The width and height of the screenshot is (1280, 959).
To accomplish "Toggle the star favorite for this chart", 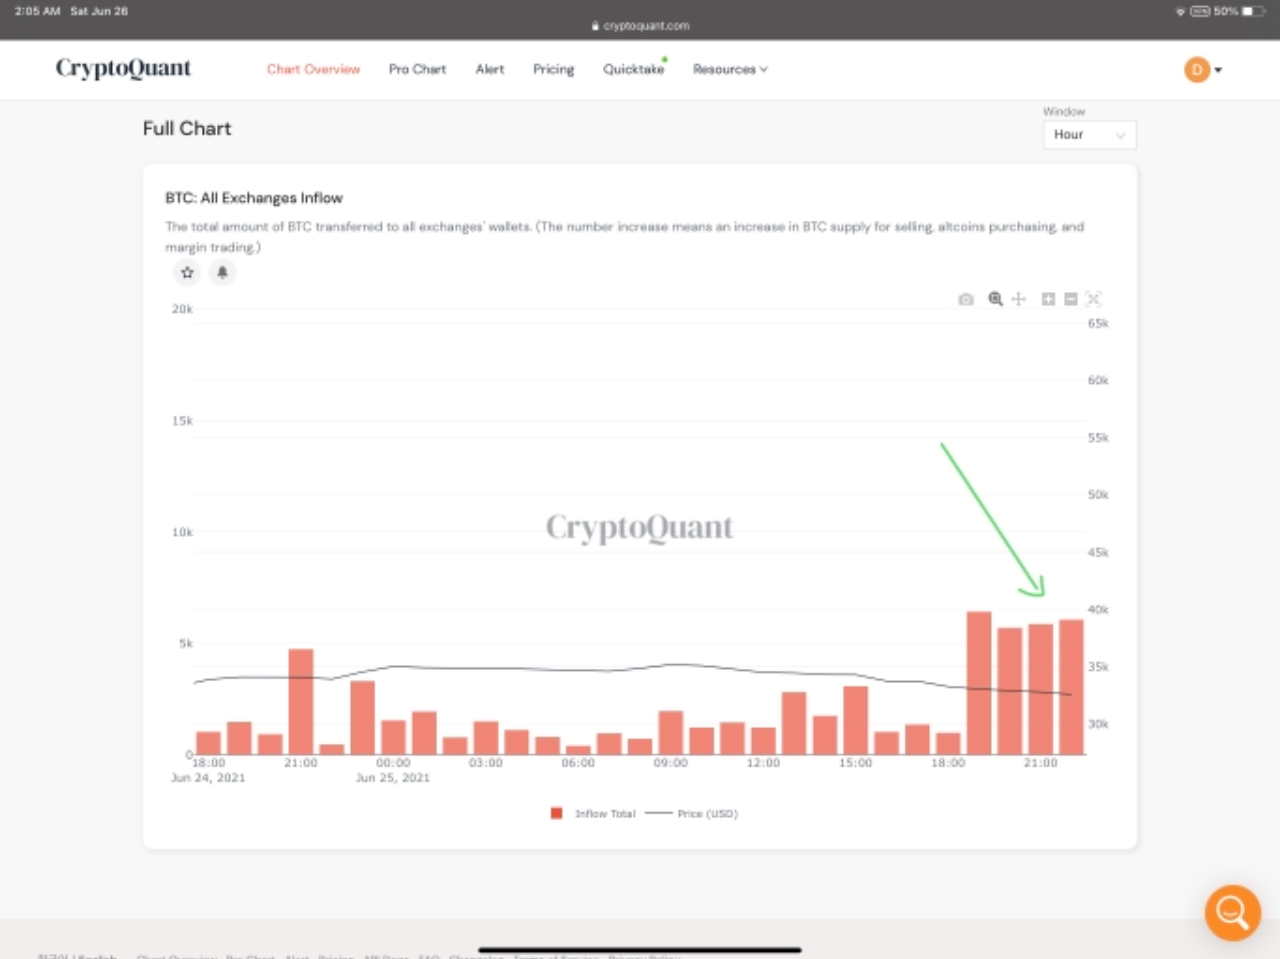I will [187, 272].
